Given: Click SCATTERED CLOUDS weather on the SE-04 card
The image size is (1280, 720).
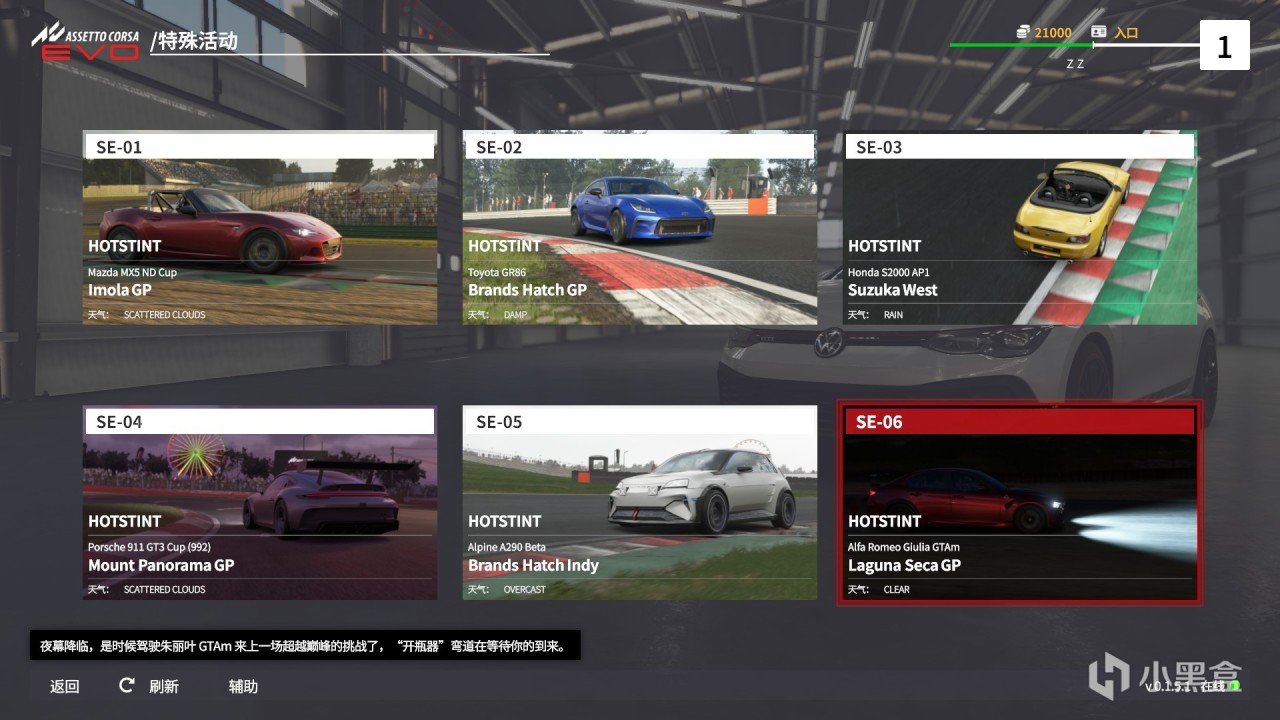Looking at the screenshot, I should tap(164, 590).
